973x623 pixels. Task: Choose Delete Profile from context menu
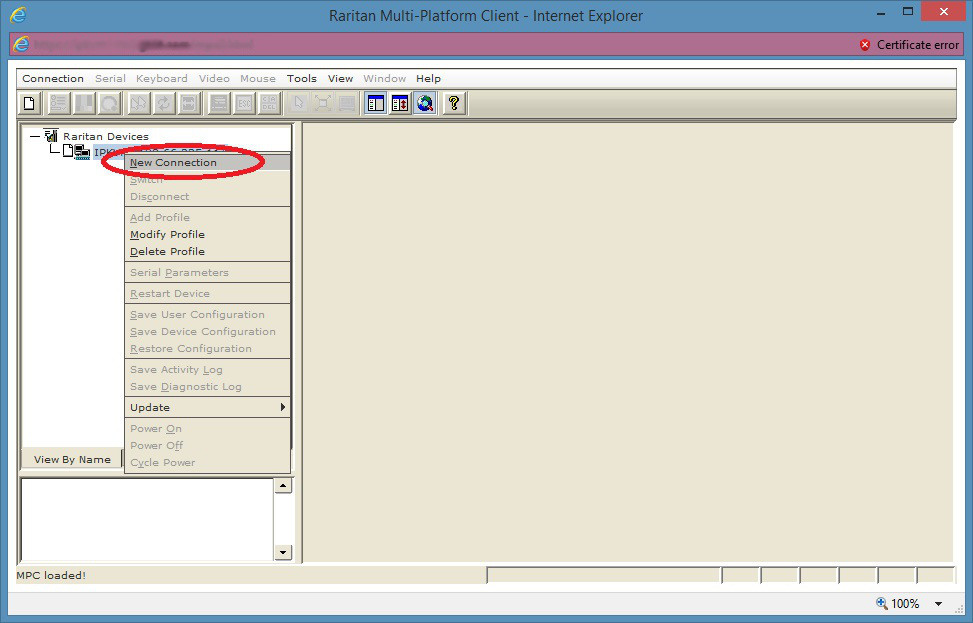[207, 251]
